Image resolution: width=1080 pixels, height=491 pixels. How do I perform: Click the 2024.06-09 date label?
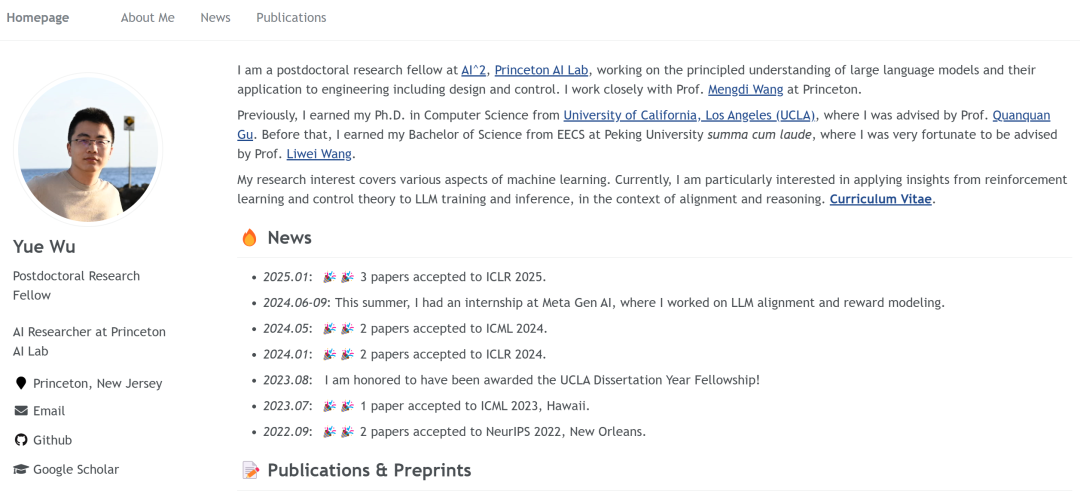[x=295, y=303]
